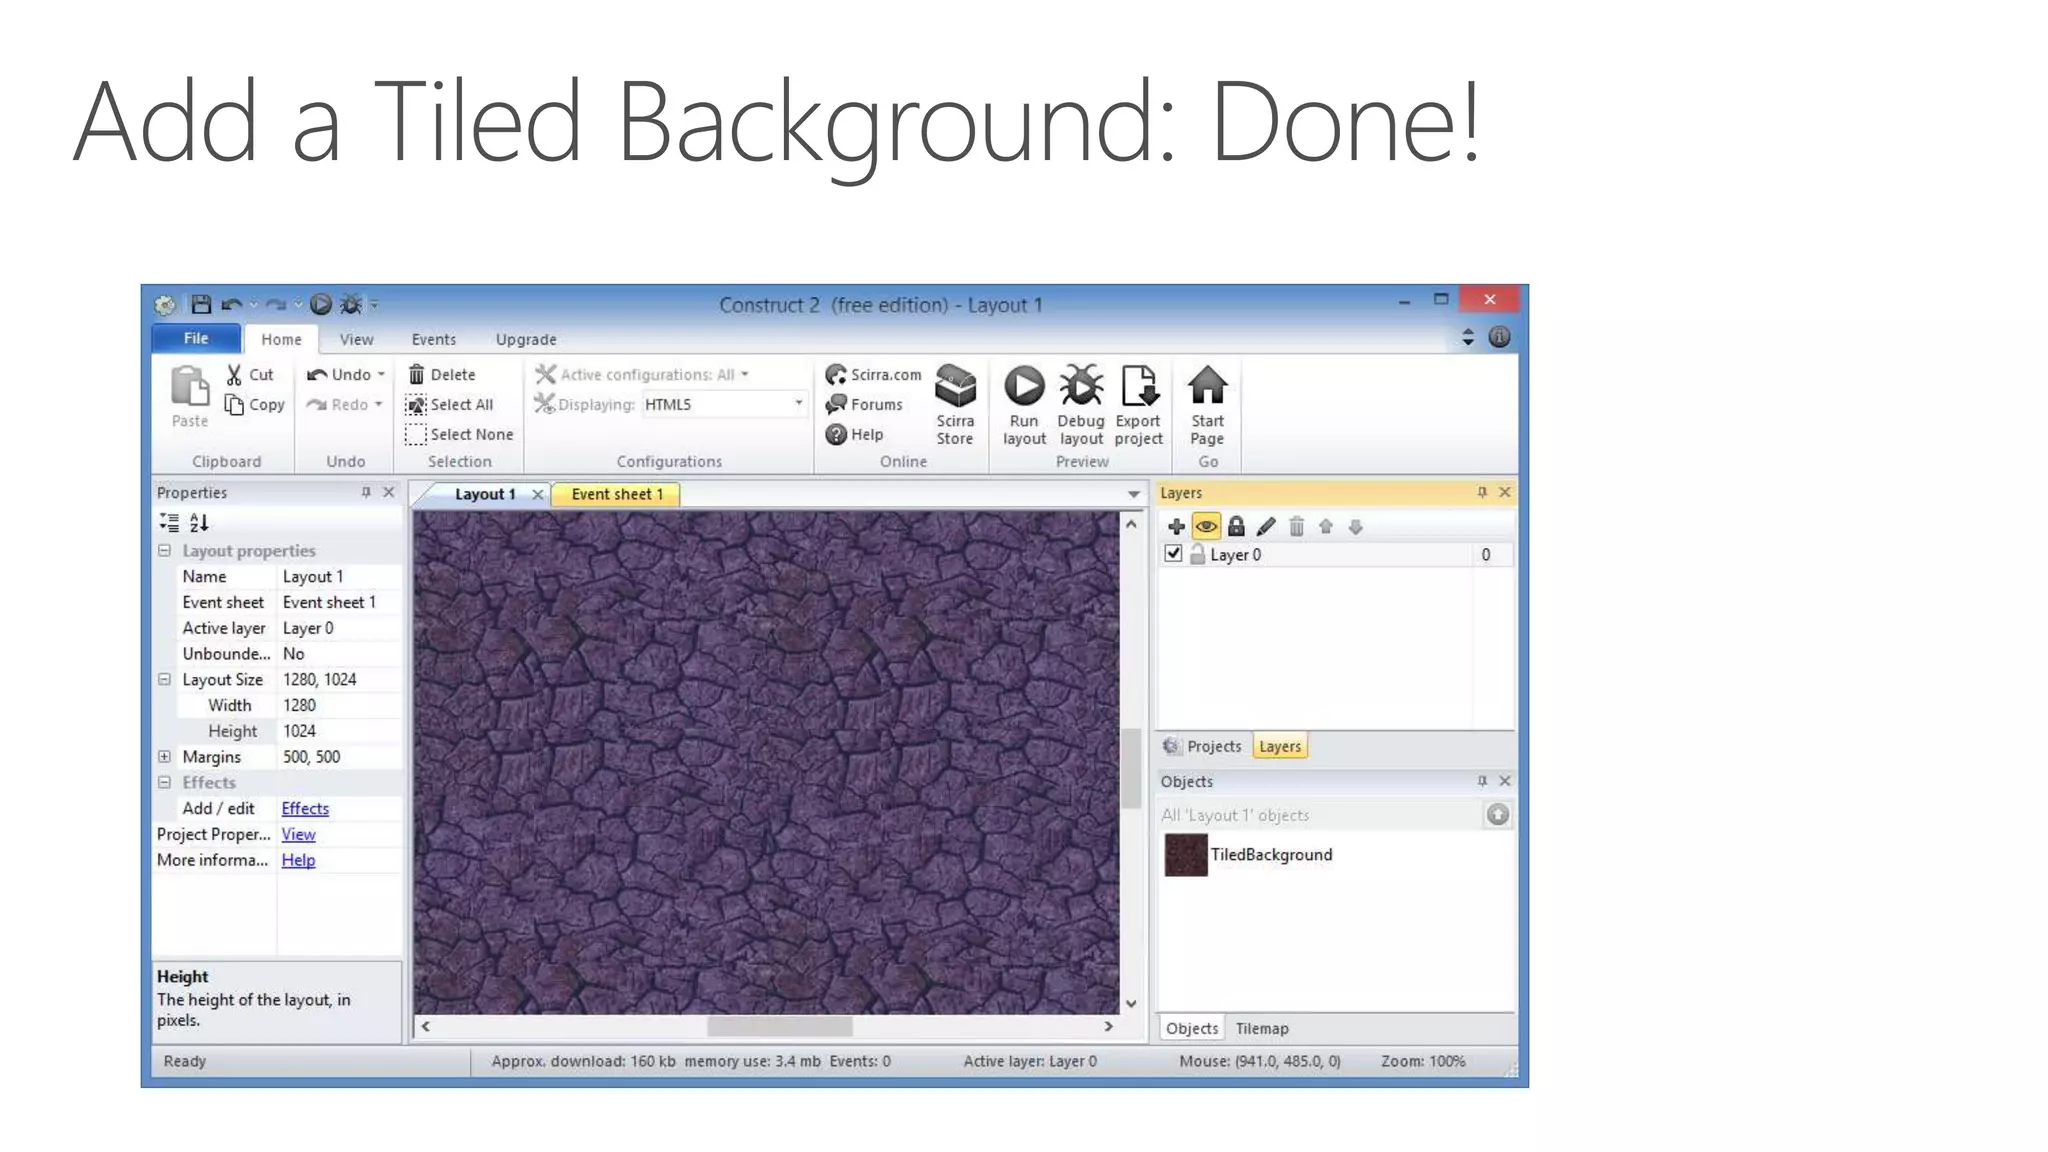Image resolution: width=2048 pixels, height=1152 pixels.
Task: Add a new layer with plus icon
Action: pos(1176,526)
